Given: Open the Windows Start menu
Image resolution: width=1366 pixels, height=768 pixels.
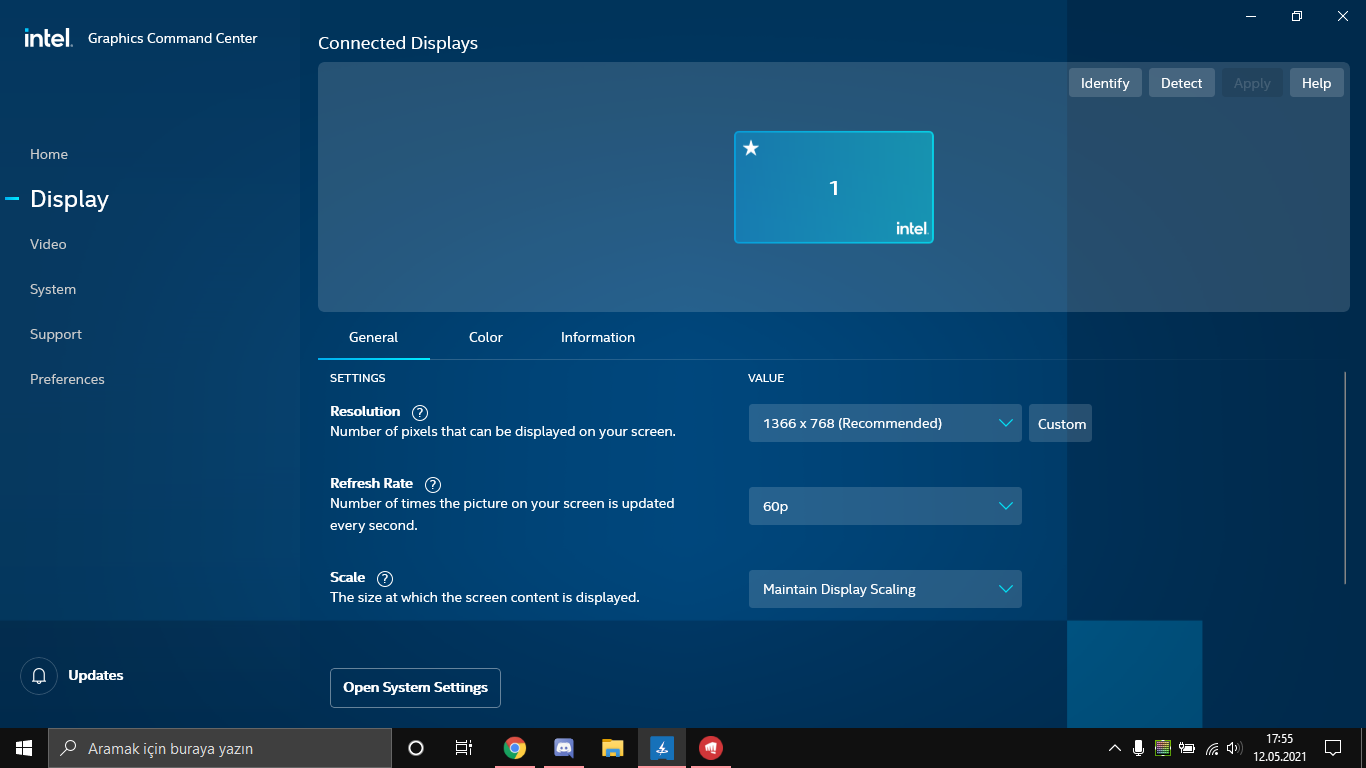Looking at the screenshot, I should (24, 748).
